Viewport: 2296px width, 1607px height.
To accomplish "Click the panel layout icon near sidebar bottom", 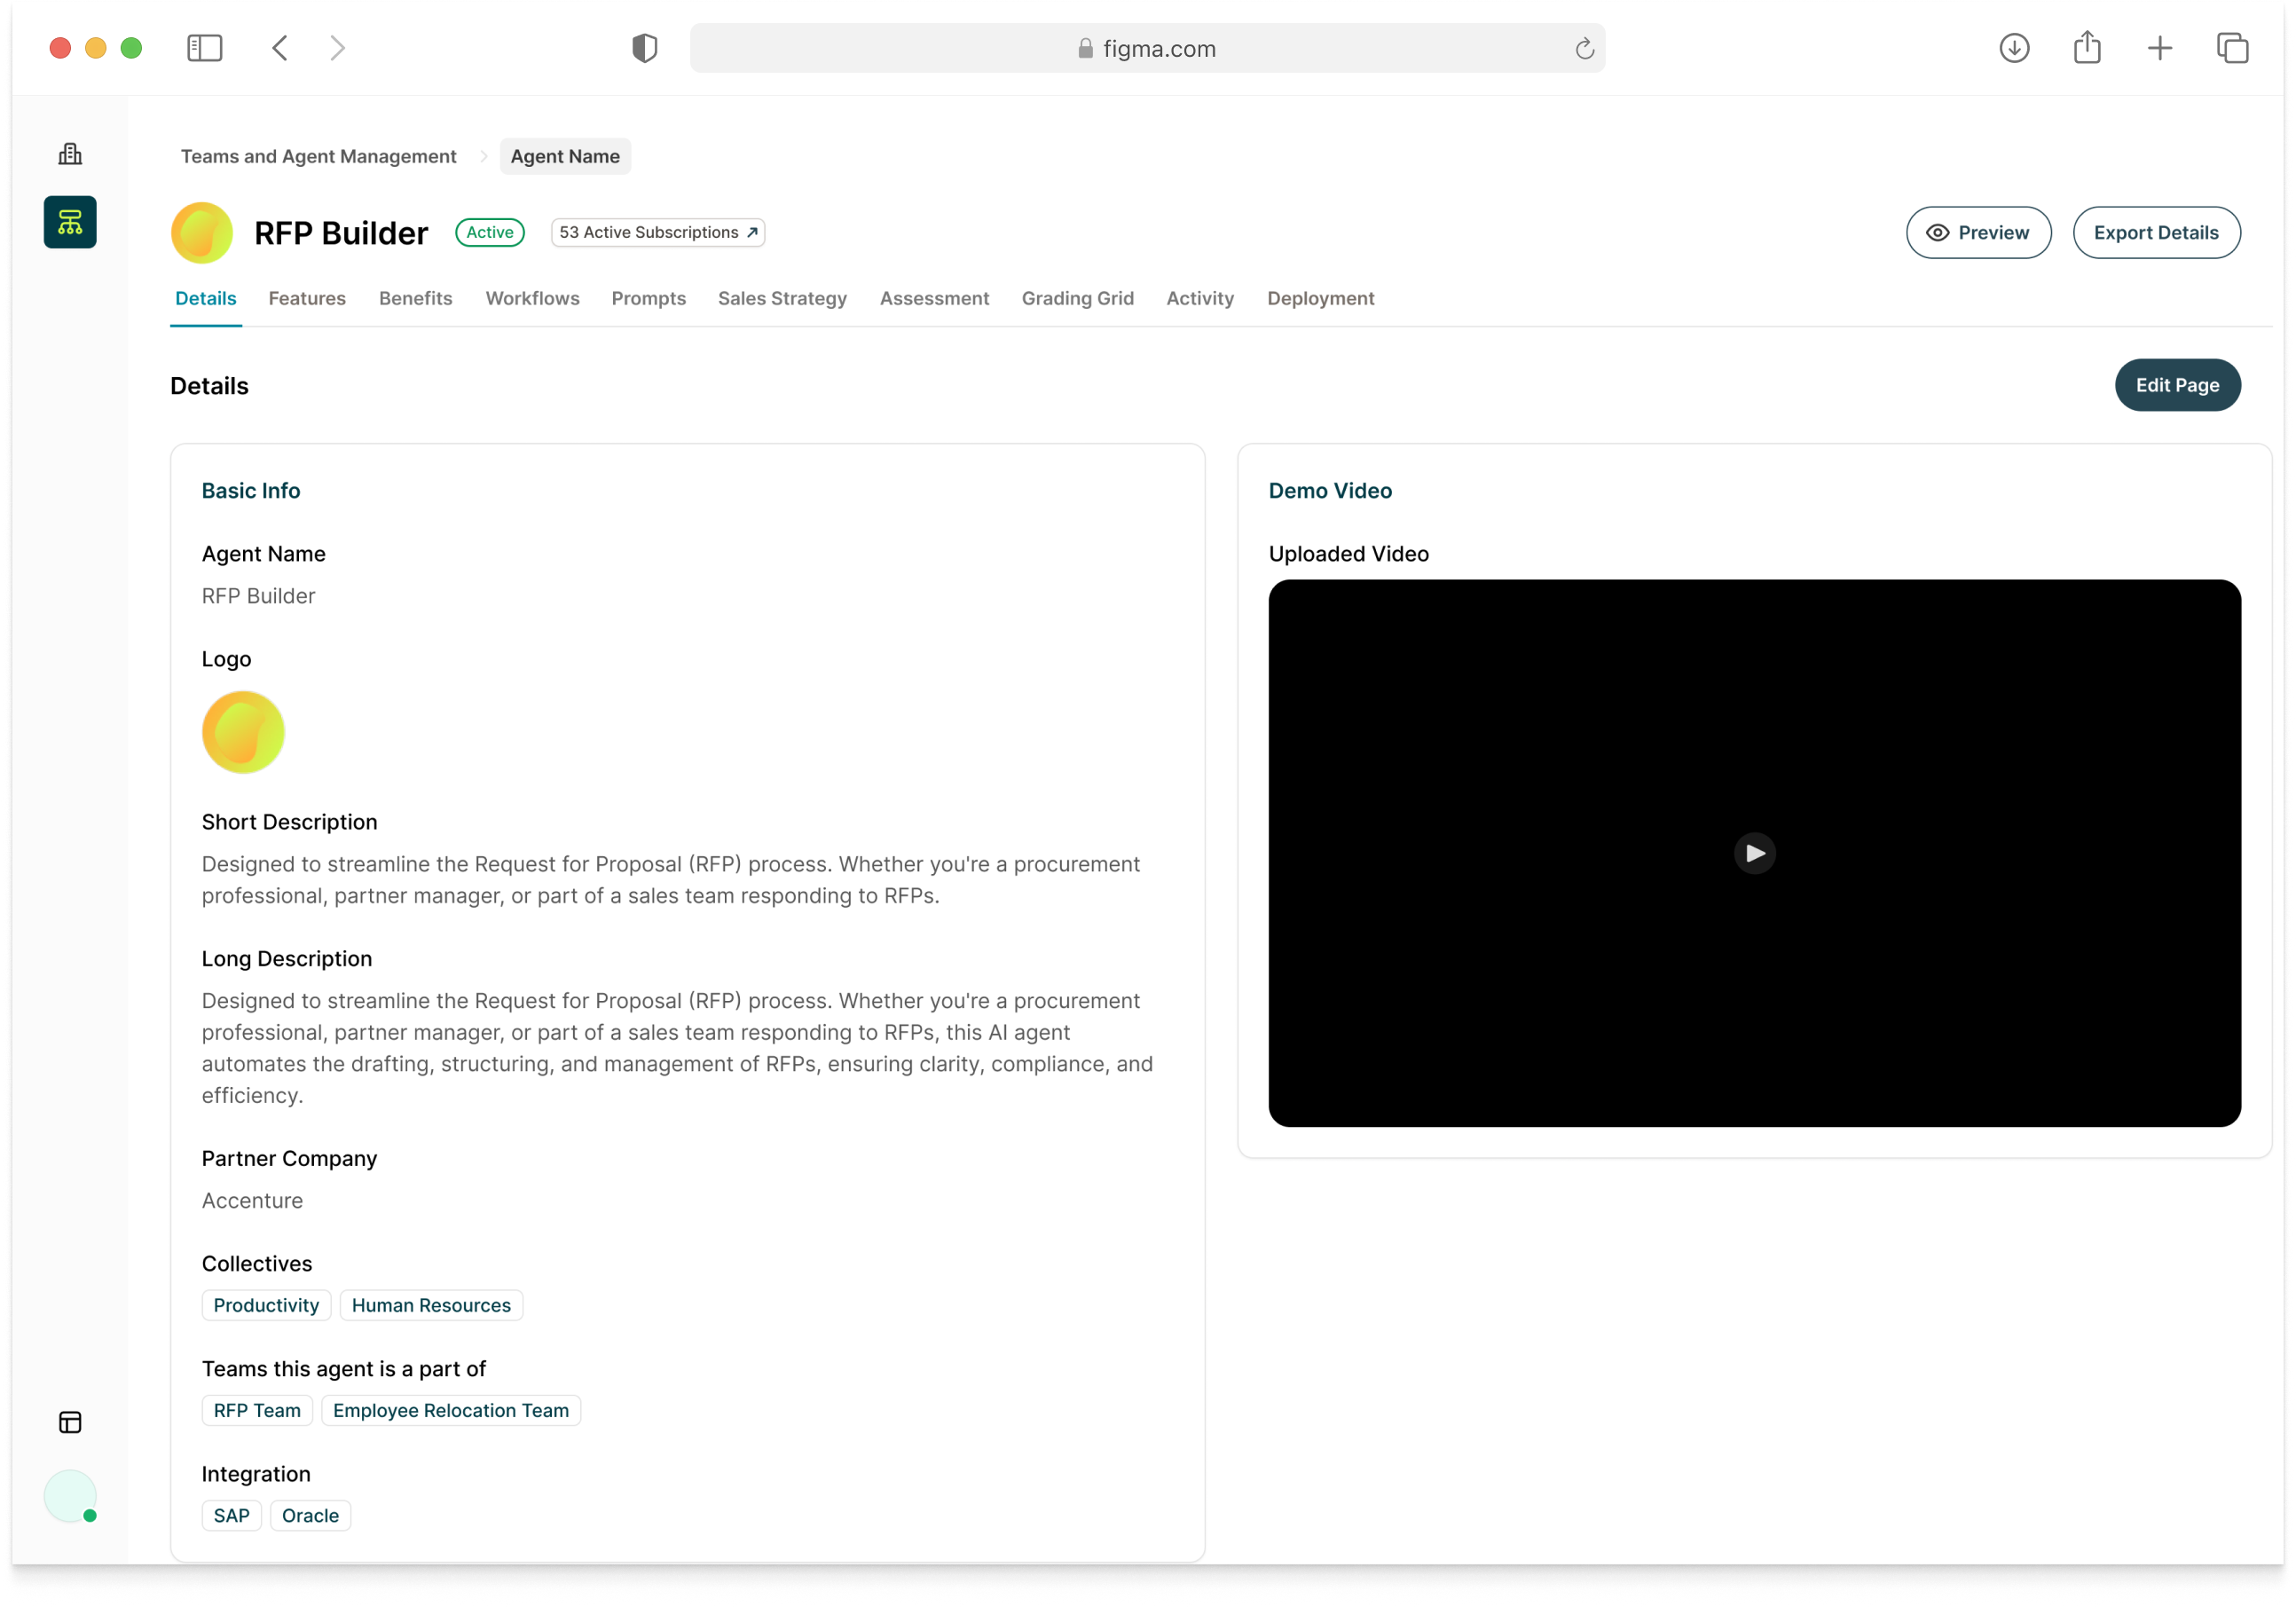I will [70, 1422].
